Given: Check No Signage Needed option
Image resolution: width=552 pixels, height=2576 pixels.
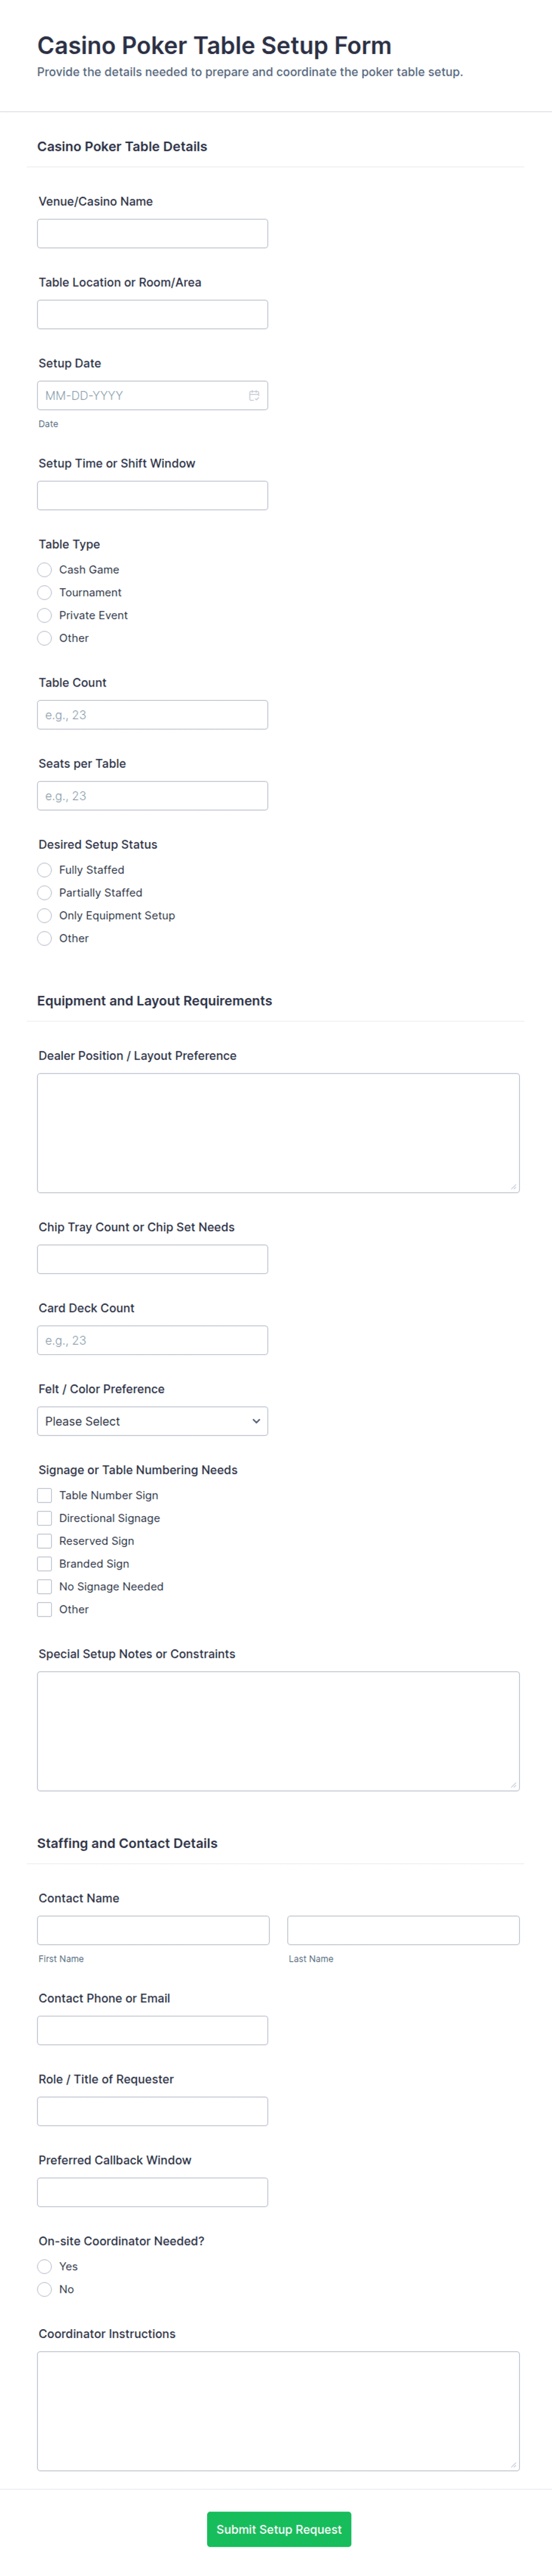Looking at the screenshot, I should click(x=45, y=1587).
